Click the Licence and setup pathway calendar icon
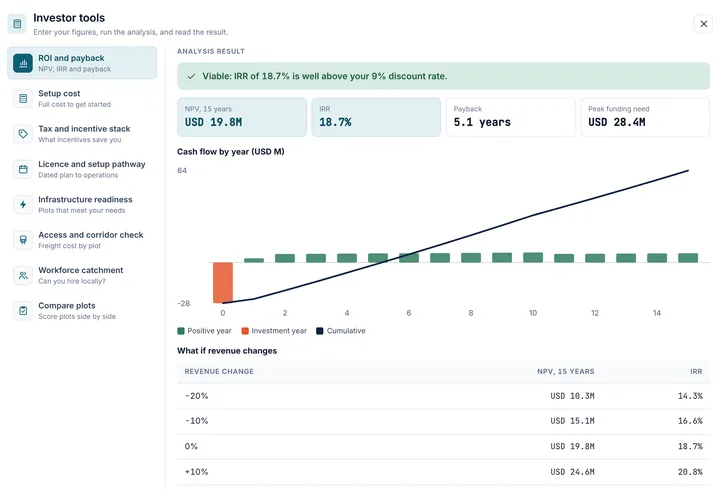The image size is (720, 495). [x=23, y=169]
